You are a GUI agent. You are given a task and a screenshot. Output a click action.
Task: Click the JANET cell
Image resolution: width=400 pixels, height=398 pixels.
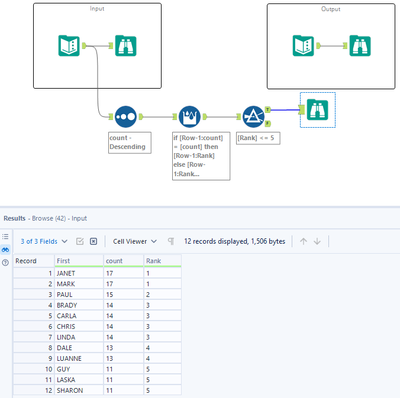(x=79, y=273)
